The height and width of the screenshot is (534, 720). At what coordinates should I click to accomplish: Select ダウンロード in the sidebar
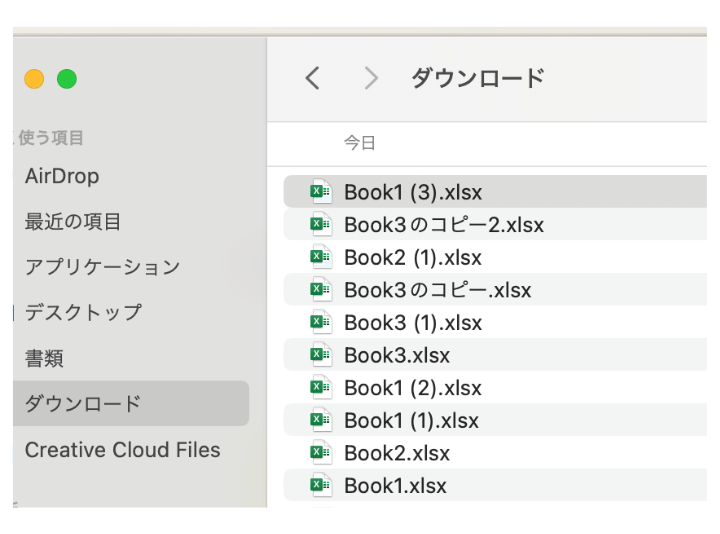click(x=83, y=404)
